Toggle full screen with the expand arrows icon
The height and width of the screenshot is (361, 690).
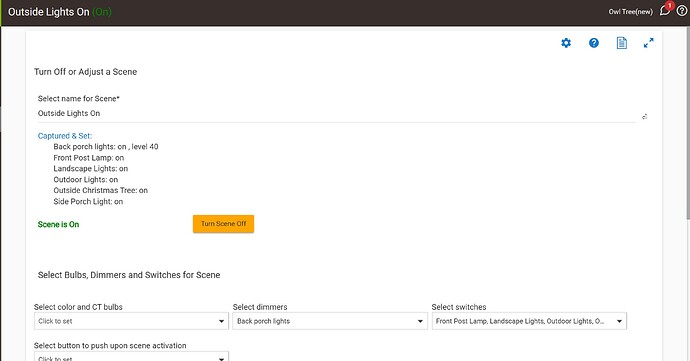pos(649,43)
